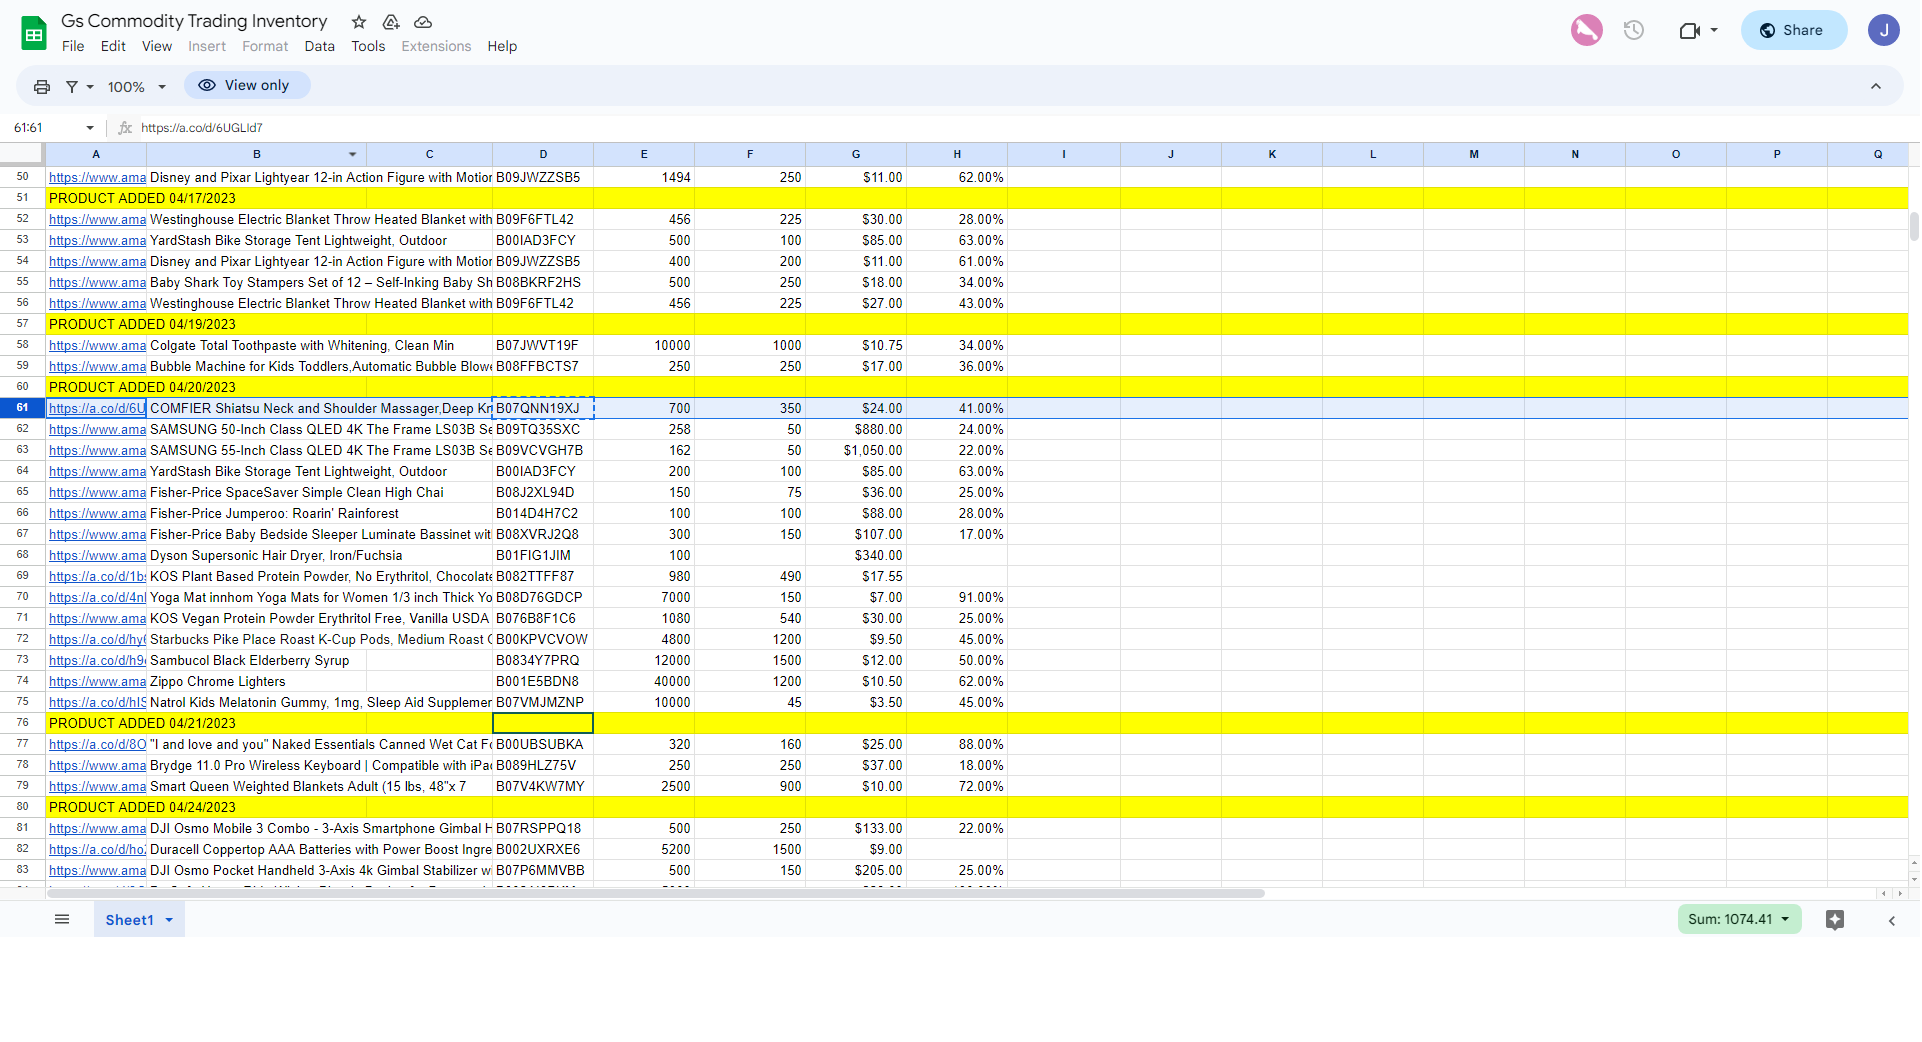The height and width of the screenshot is (1042, 1922).
Task: Click the add-to-Drive shortcut icon
Action: point(391,22)
